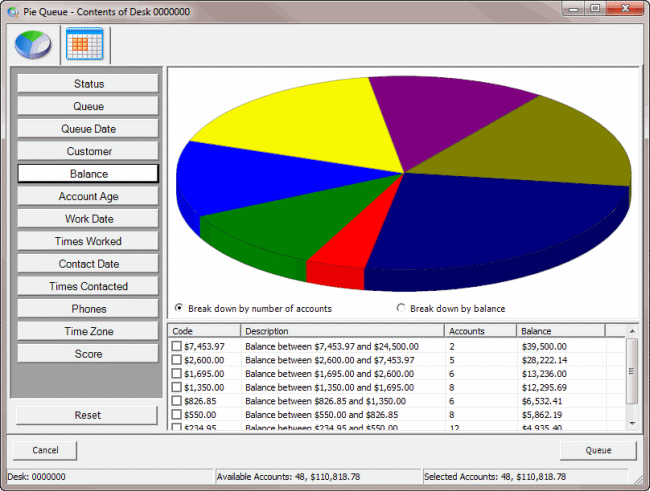Maximize the Pie Queue window
Viewport: 650px width, 491px height.
[x=595, y=8]
